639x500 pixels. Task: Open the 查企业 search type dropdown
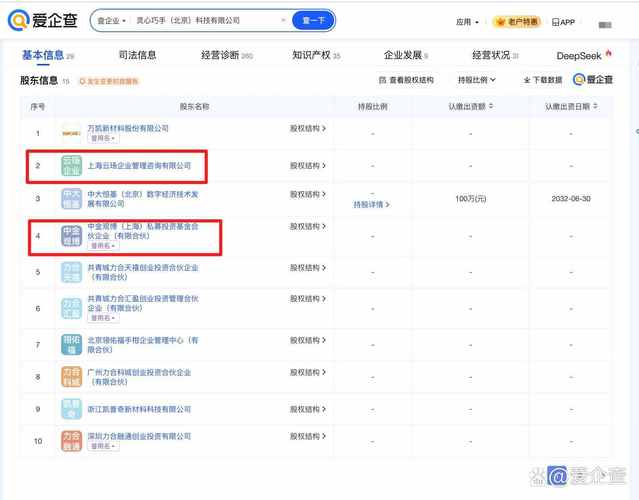click(111, 20)
